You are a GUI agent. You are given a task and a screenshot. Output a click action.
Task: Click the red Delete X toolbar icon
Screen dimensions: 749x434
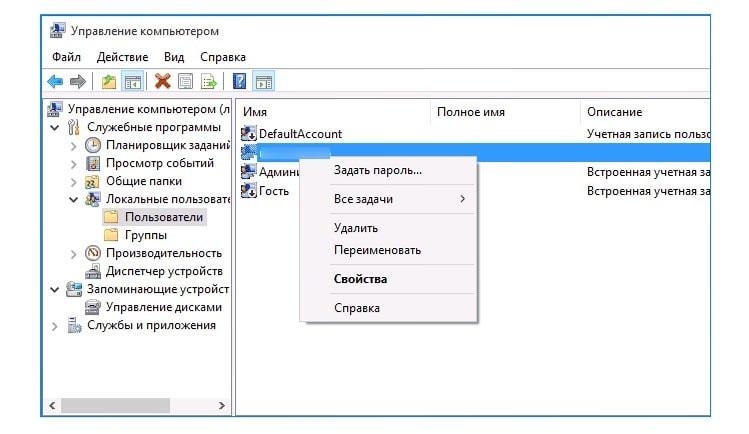pos(162,82)
